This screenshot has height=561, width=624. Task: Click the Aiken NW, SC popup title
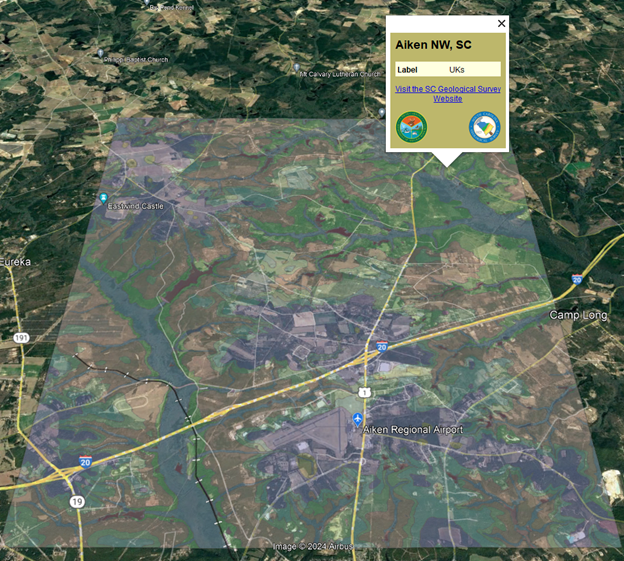click(433, 45)
